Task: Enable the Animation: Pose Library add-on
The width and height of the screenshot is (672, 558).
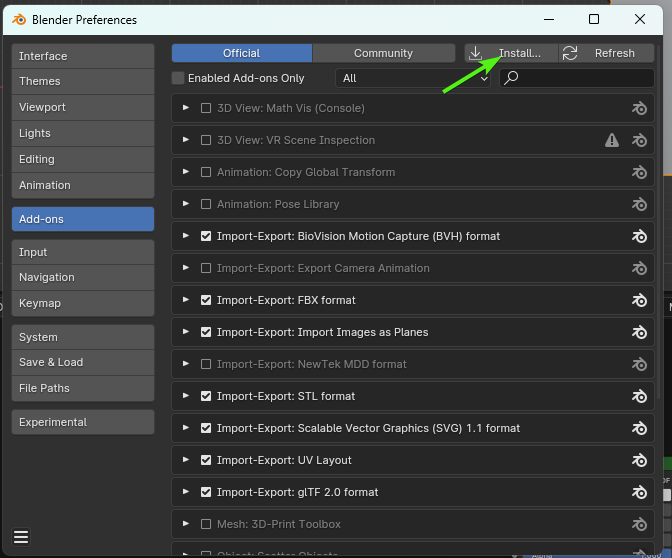Action: pos(206,204)
